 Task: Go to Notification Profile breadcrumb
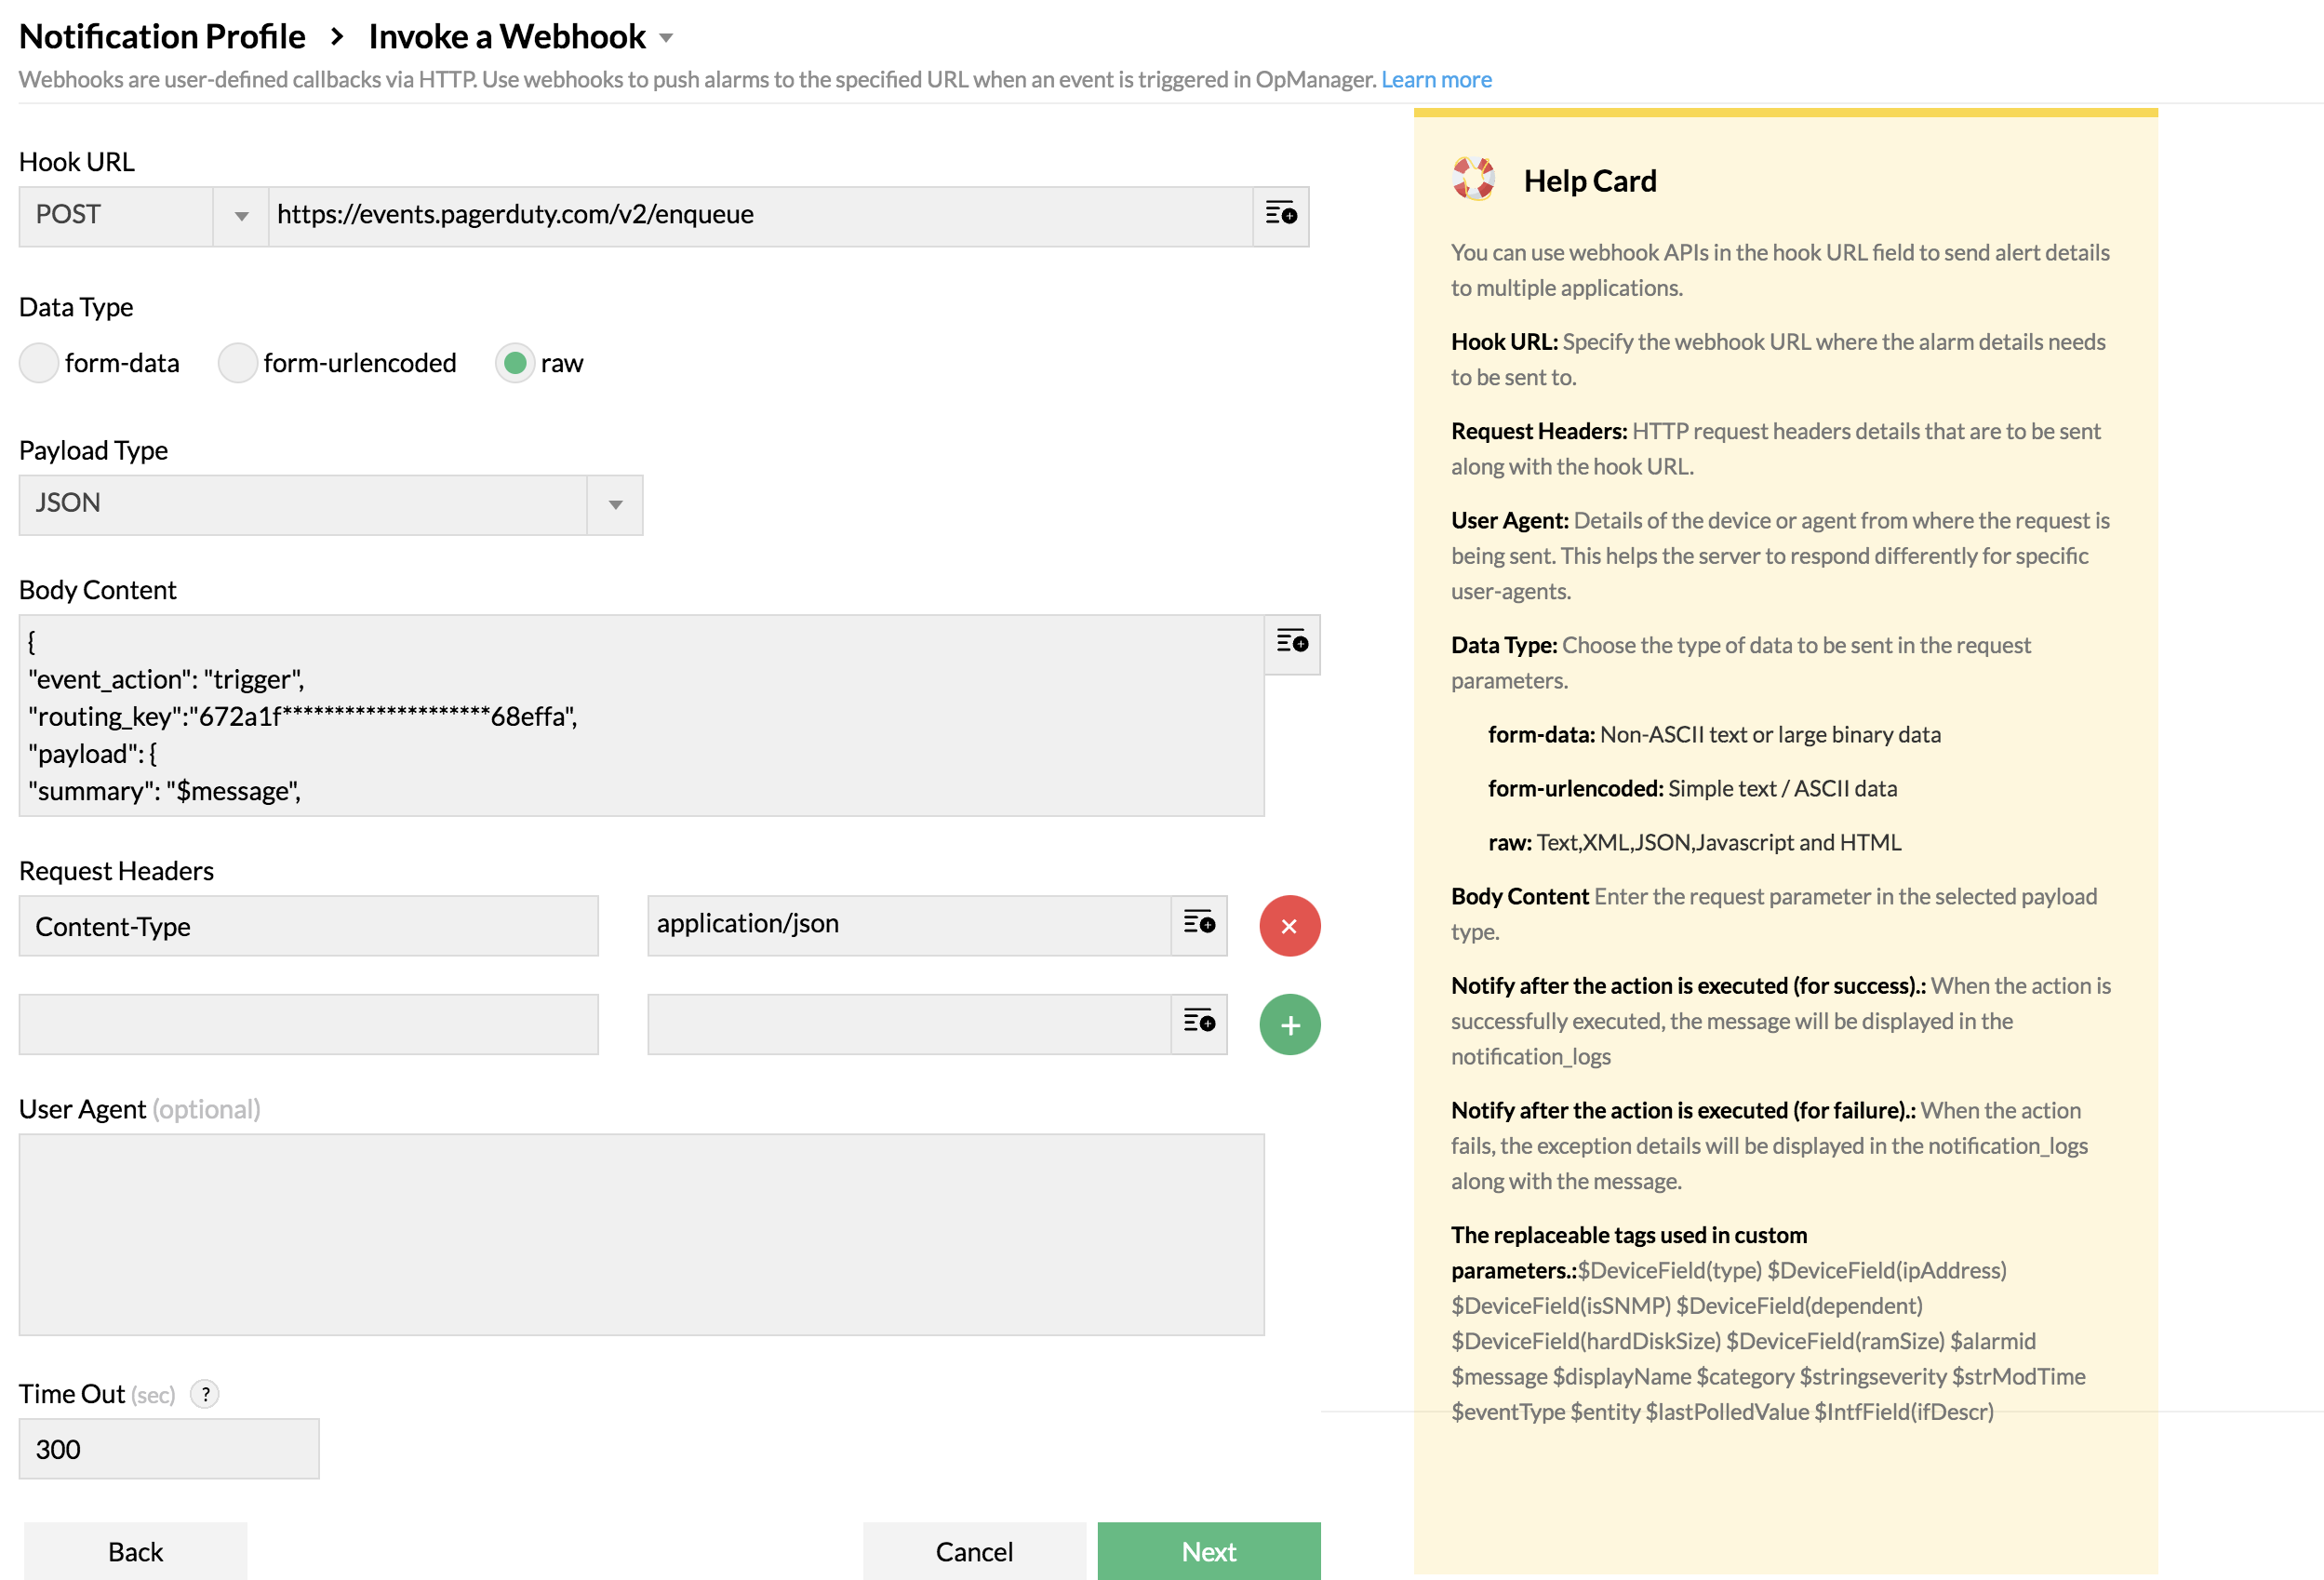tap(162, 37)
